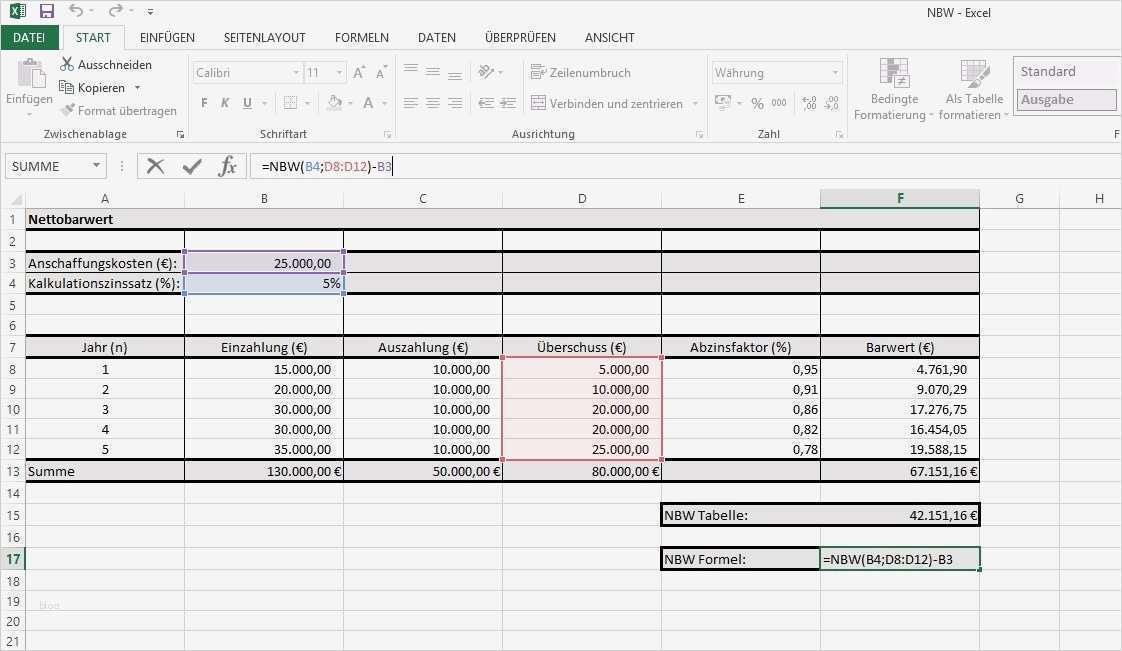Align text right
1122x651 pixels.
coord(455,103)
